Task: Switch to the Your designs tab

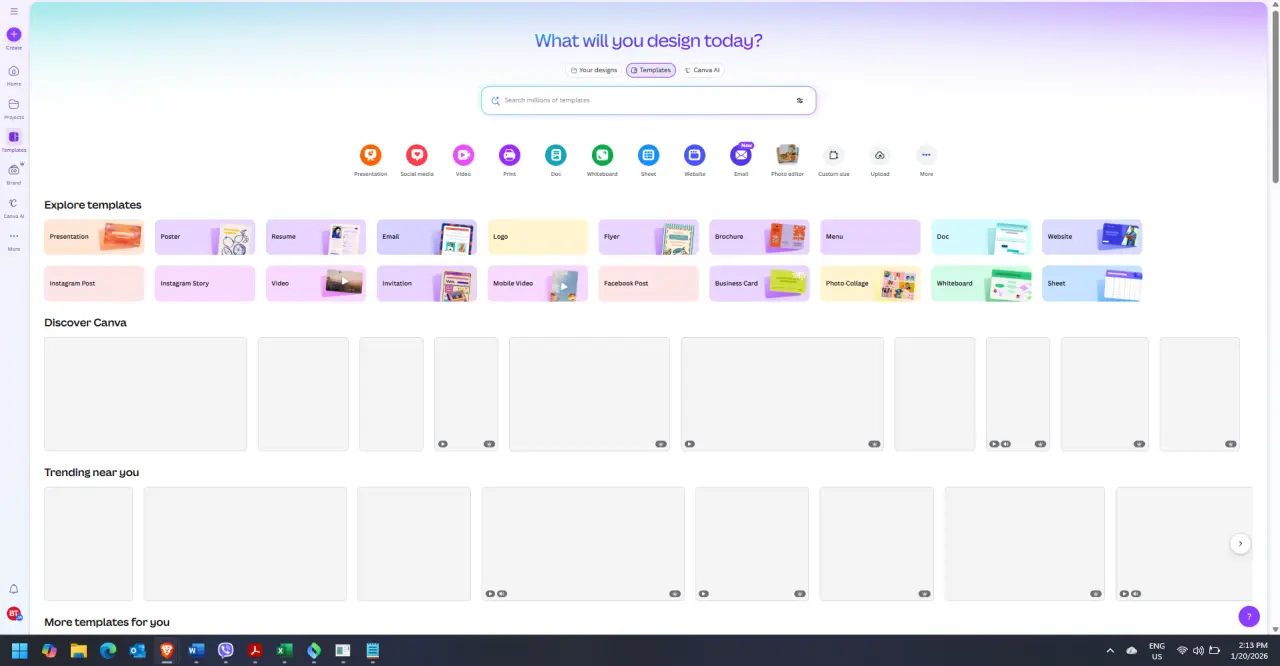Action: (594, 70)
